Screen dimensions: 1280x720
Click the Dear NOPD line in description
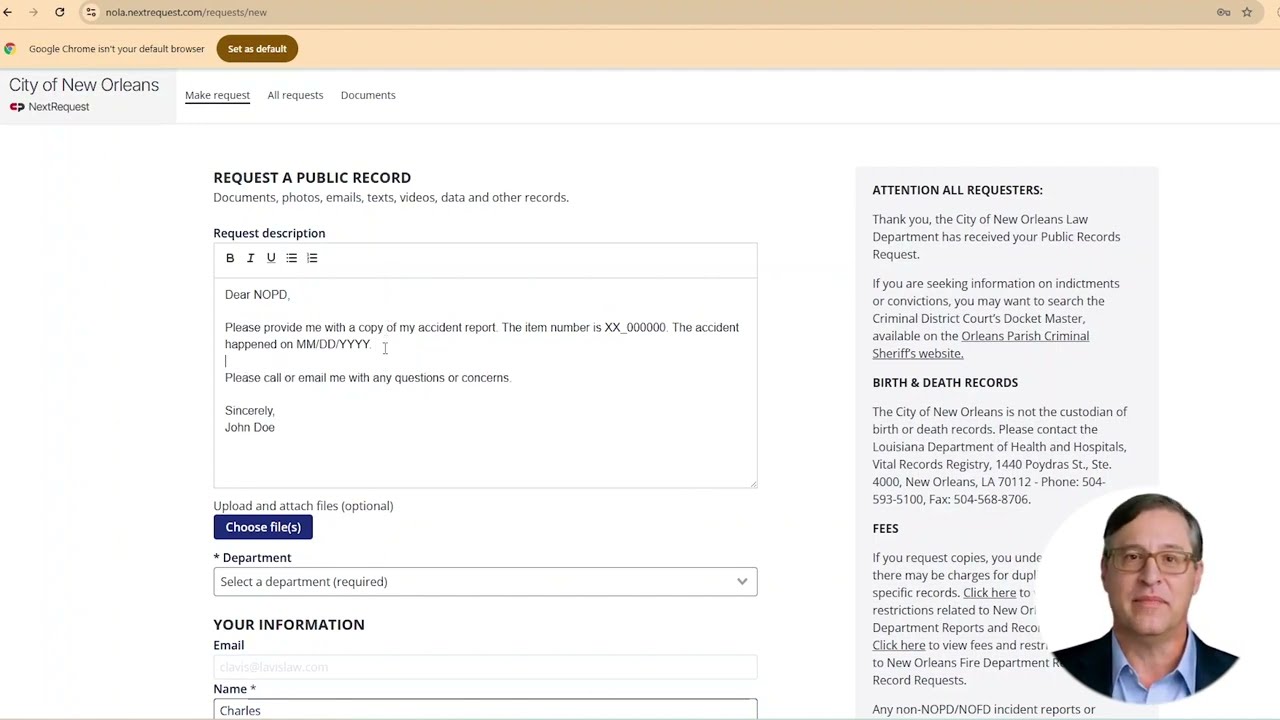click(257, 295)
